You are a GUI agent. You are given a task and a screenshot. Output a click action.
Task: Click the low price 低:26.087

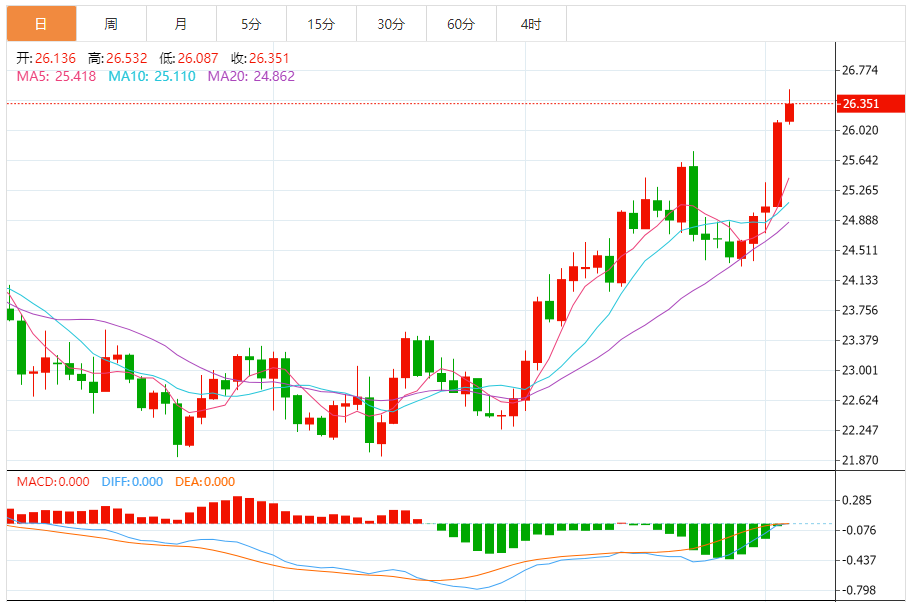click(x=189, y=58)
